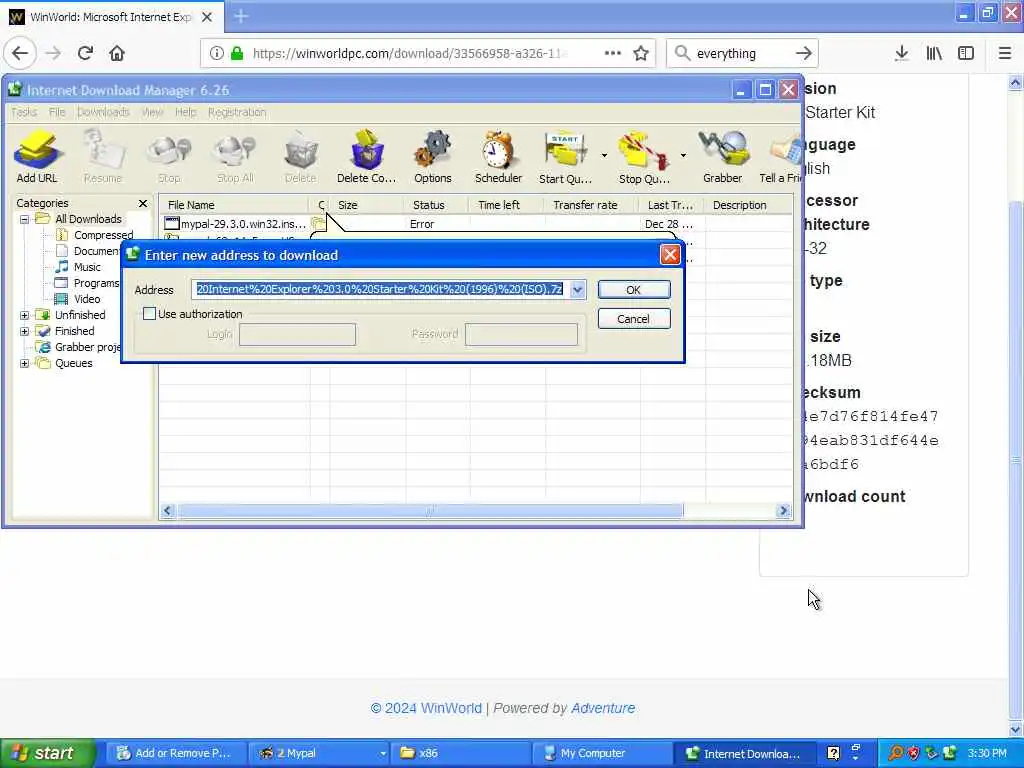Image resolution: width=1024 pixels, height=768 pixels.
Task: Select the mypal-29.3.0.win32 download row
Action: (476, 224)
